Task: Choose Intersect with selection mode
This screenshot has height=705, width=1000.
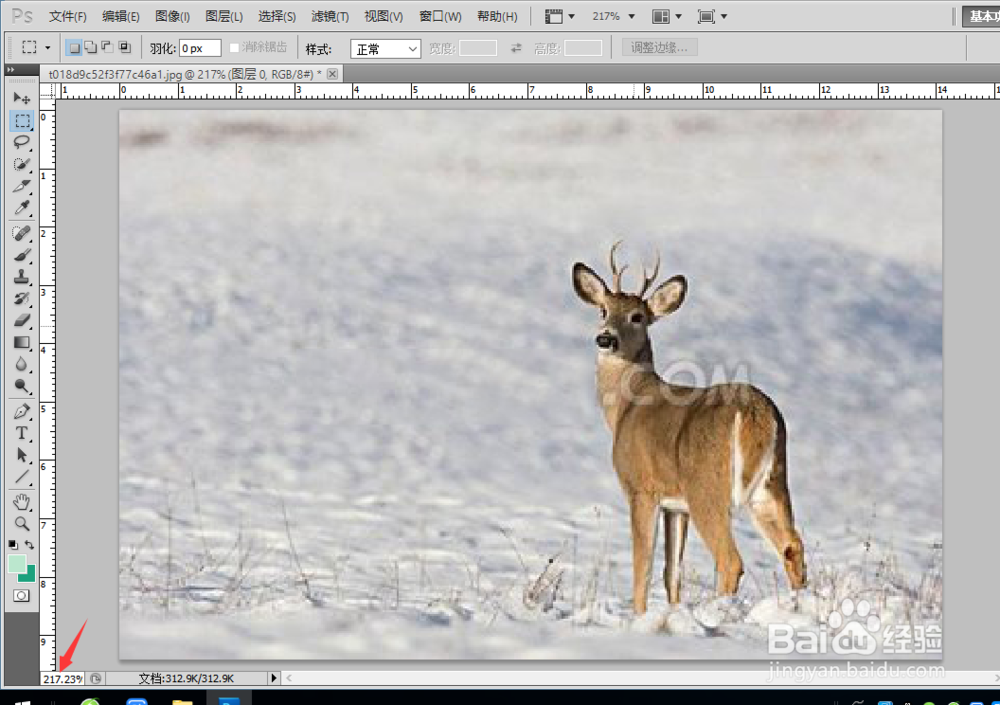Action: (x=124, y=47)
